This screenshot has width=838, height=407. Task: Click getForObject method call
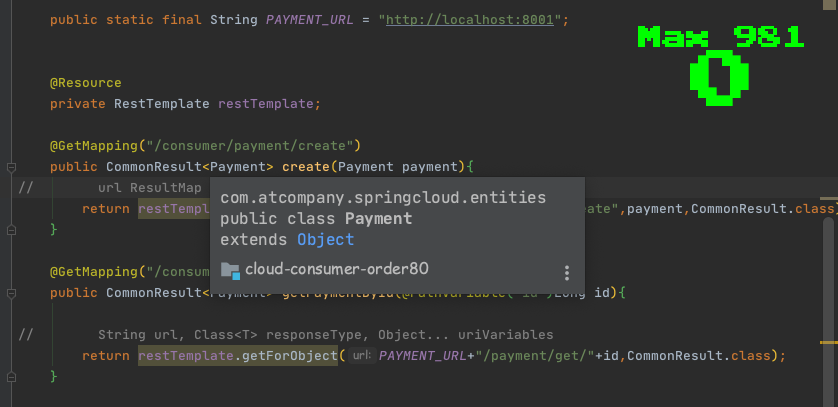[290, 356]
